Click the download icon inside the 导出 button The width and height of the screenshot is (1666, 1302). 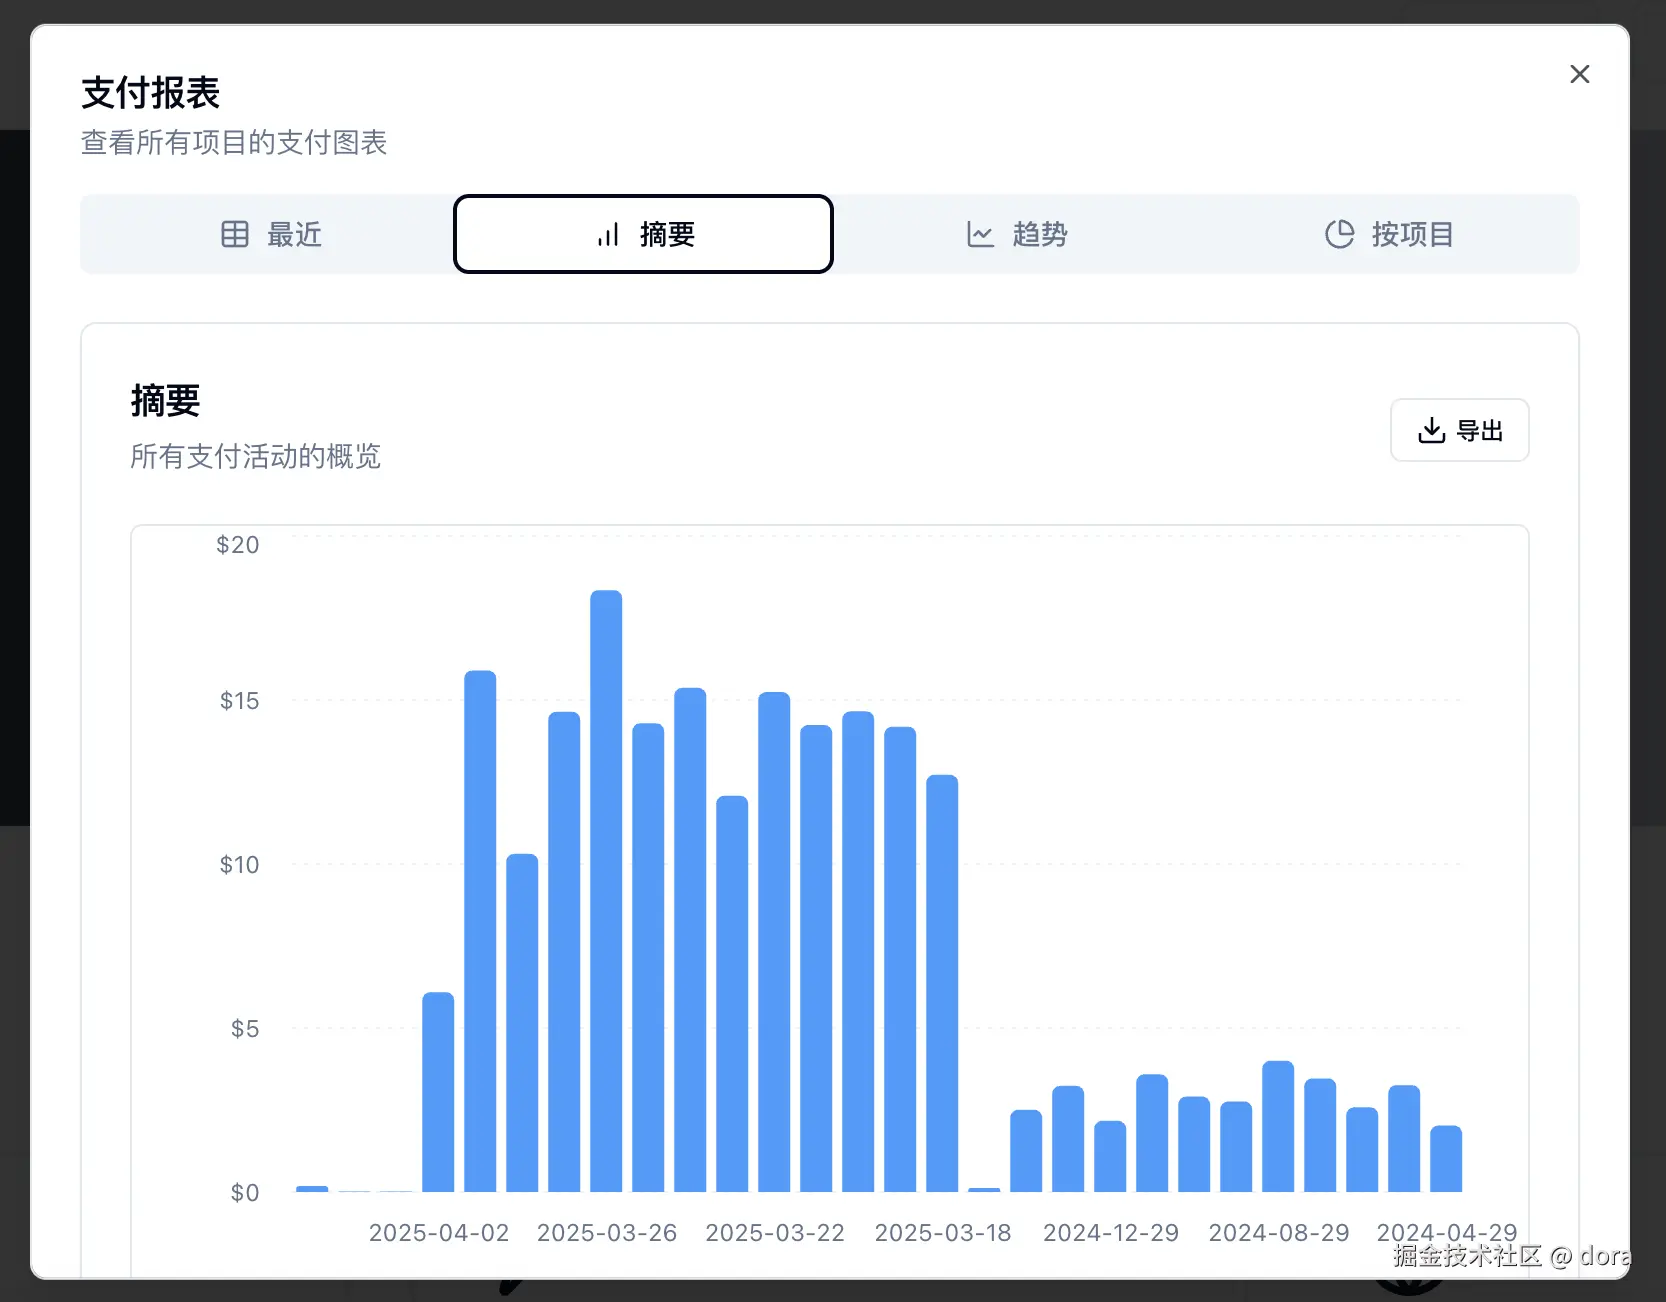tap(1432, 430)
